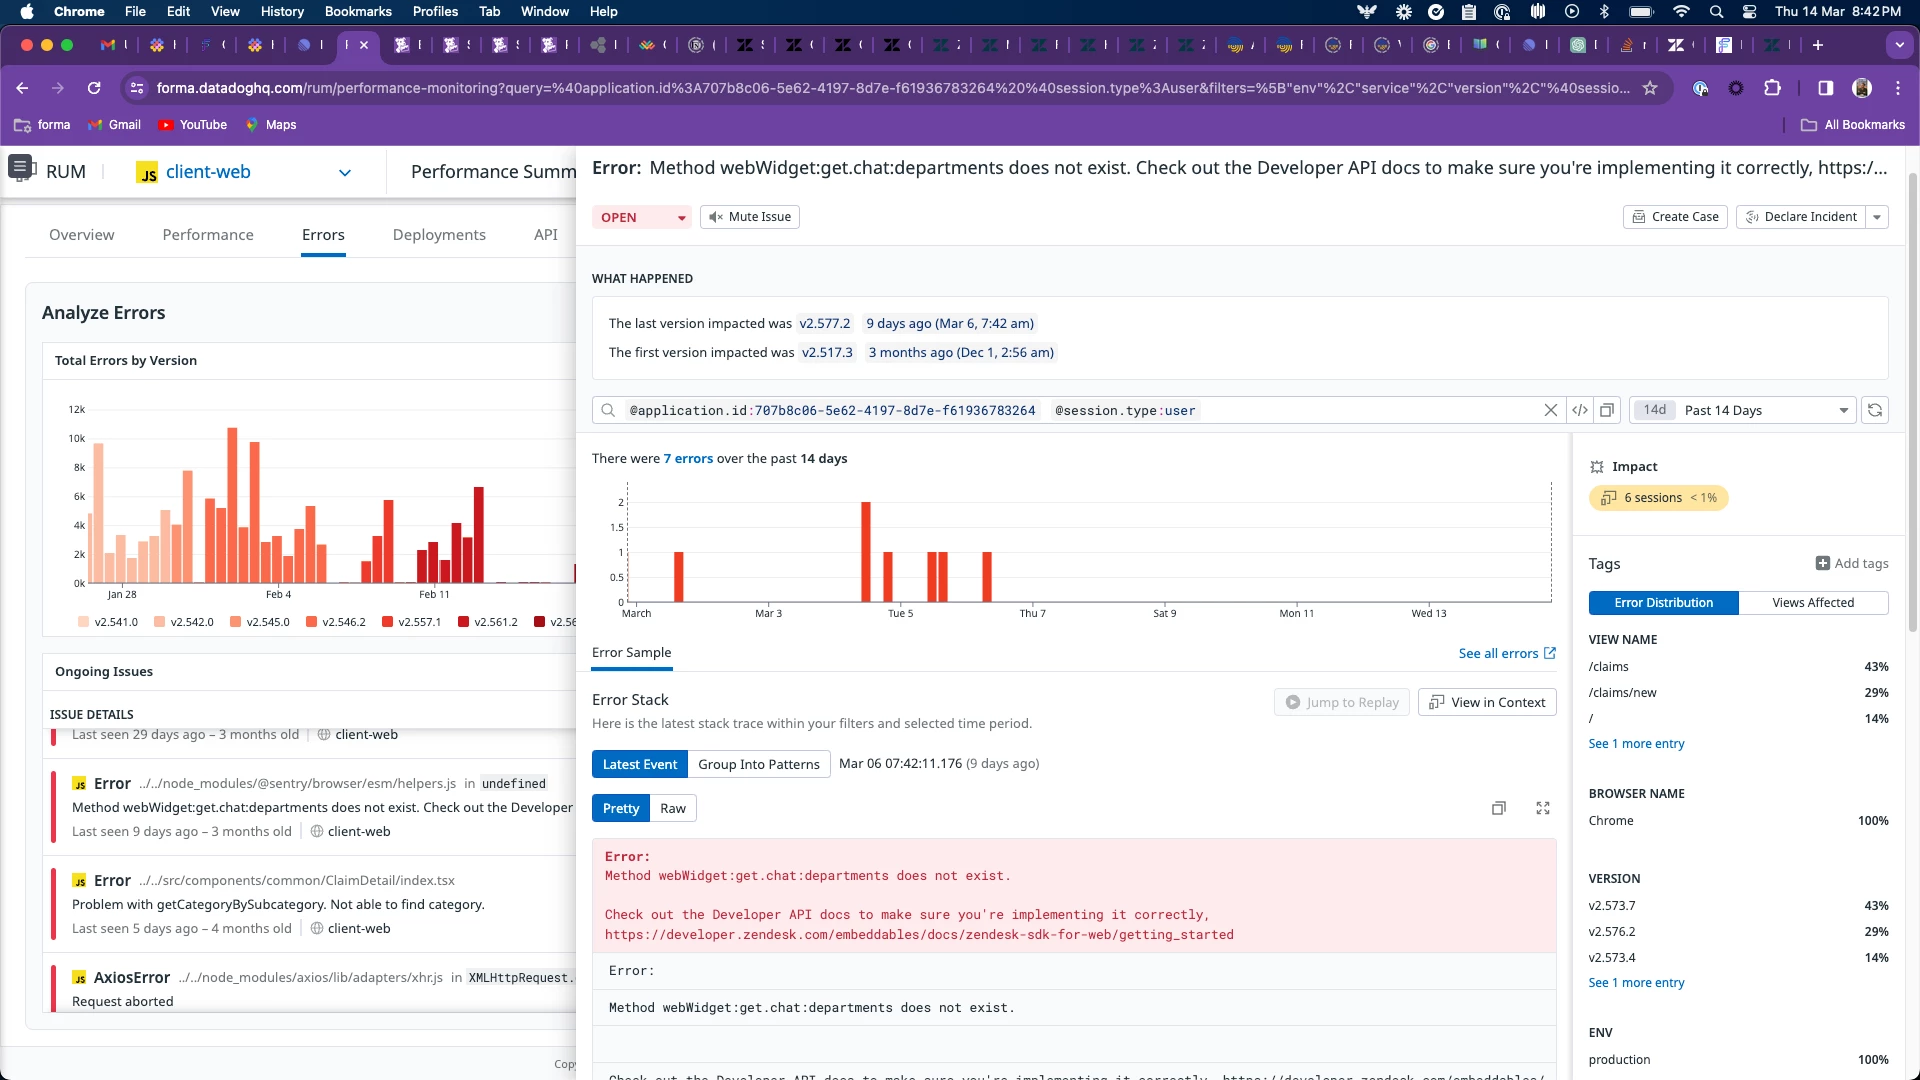Expand the stack trace to fullscreen
The width and height of the screenshot is (1920, 1080).
(1543, 808)
